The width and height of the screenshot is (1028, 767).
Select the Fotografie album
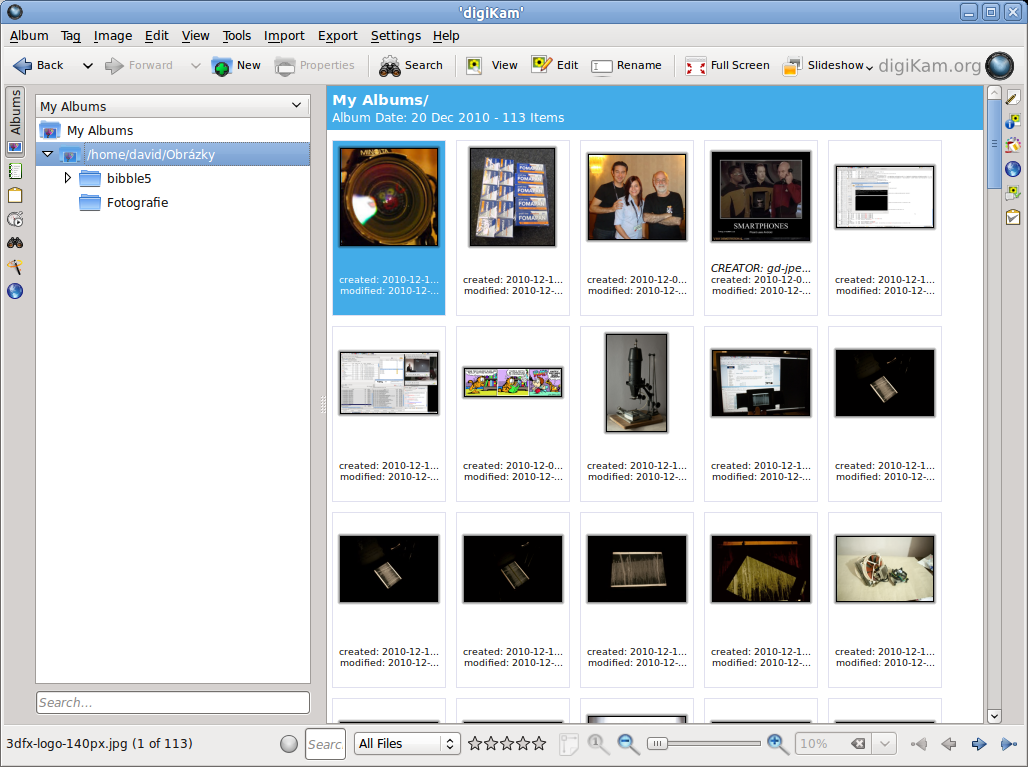coord(137,203)
